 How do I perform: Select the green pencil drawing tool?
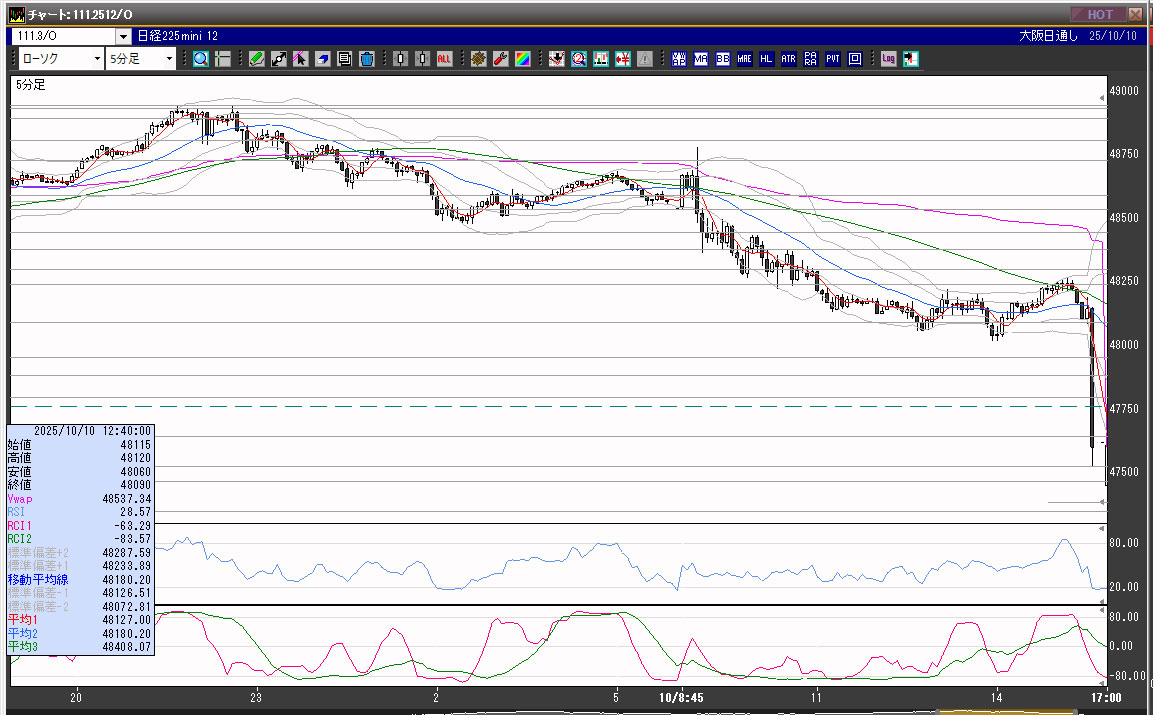257,59
